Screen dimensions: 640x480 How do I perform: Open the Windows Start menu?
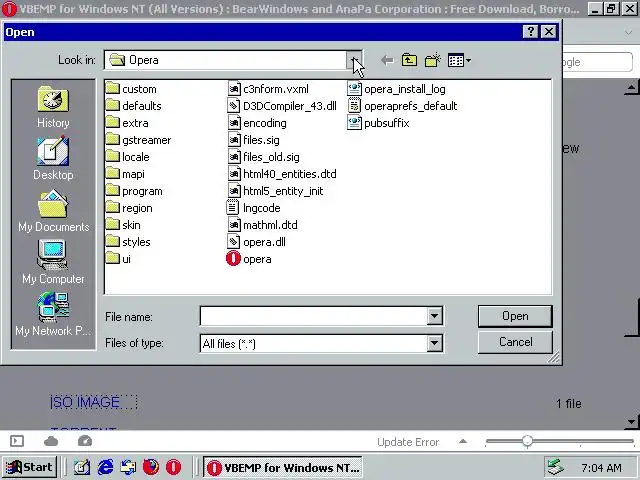[x=29, y=467]
